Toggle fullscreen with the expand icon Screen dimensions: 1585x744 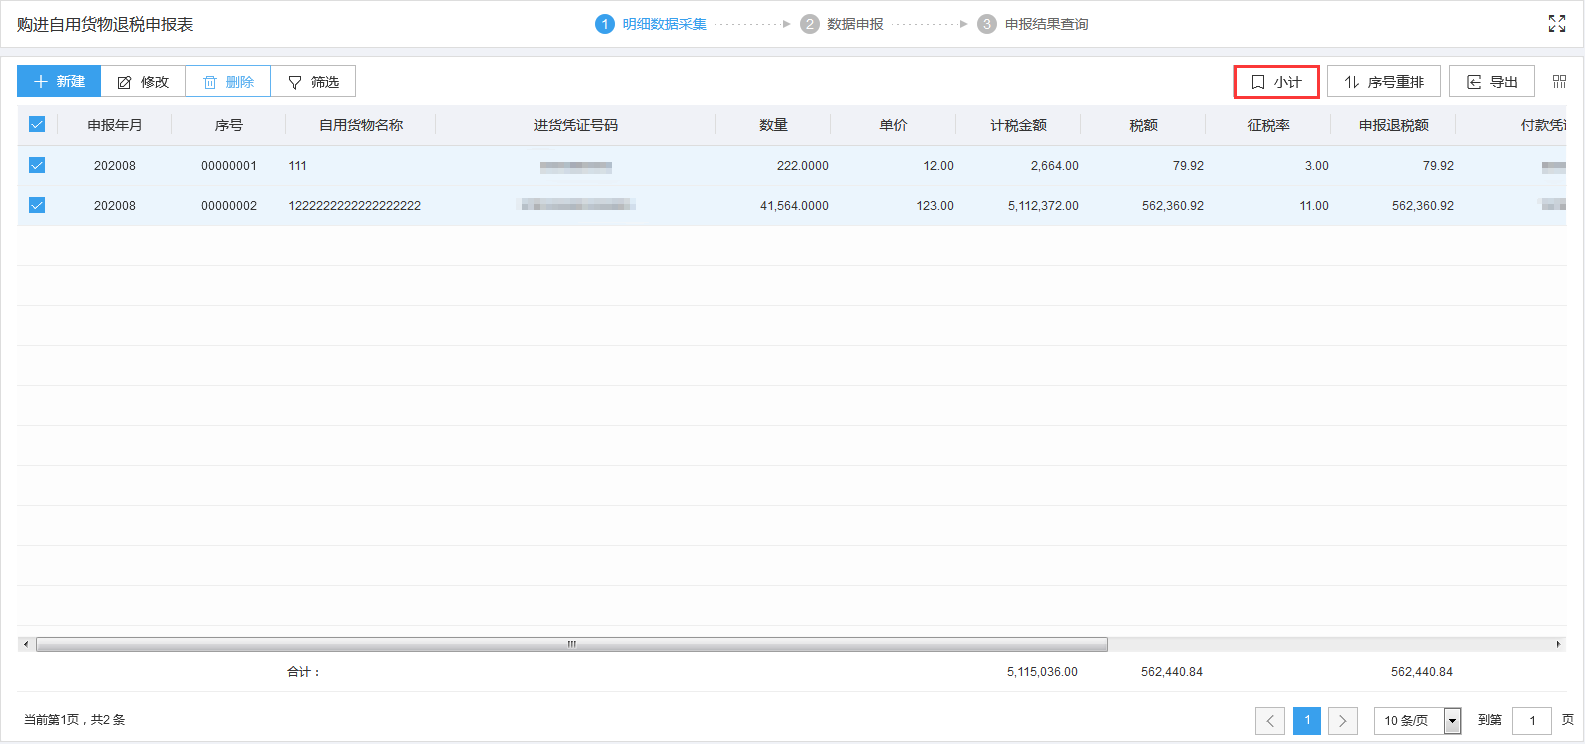tap(1556, 24)
